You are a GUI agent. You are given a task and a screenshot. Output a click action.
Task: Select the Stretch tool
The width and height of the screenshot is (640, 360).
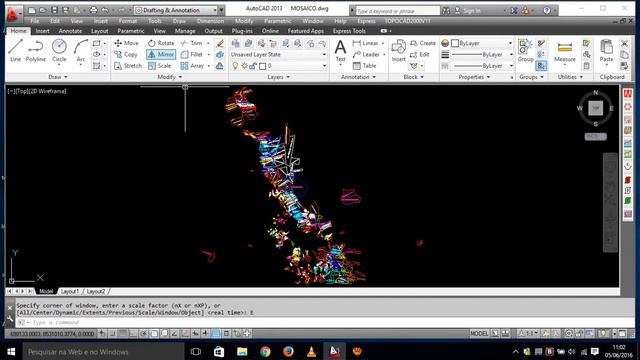point(128,66)
